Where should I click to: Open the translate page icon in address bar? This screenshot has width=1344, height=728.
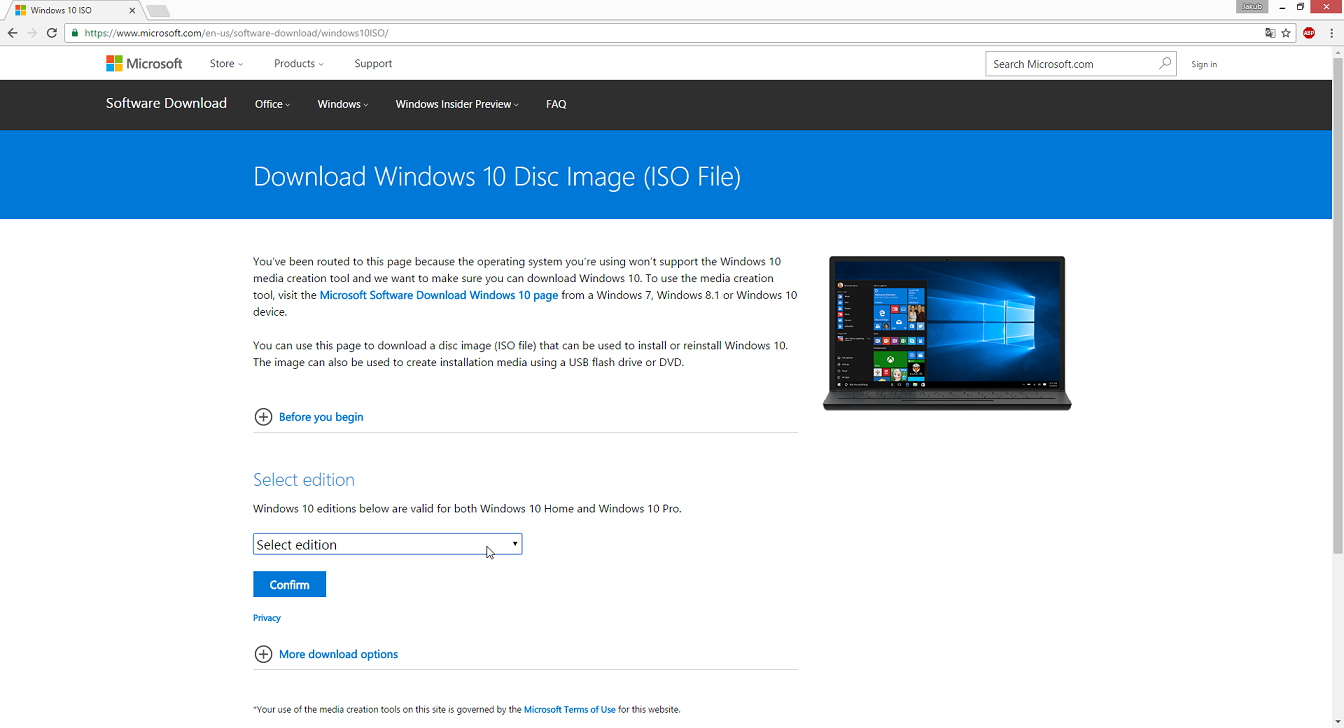(1270, 33)
